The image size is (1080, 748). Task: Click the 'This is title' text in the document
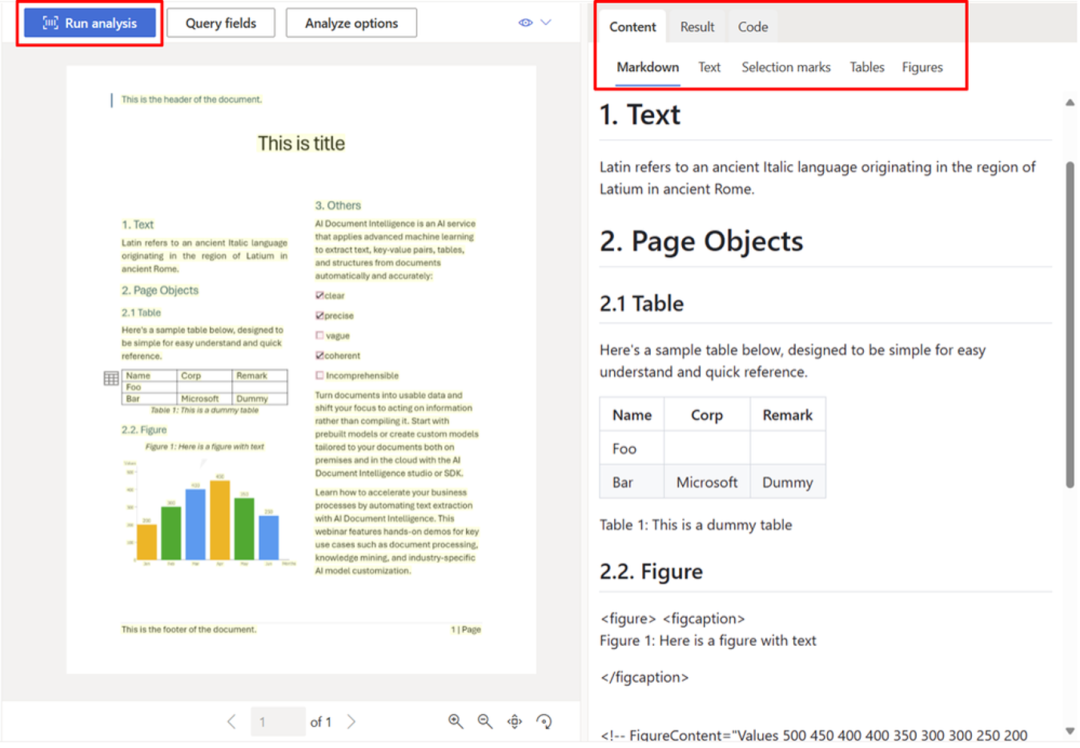[301, 143]
